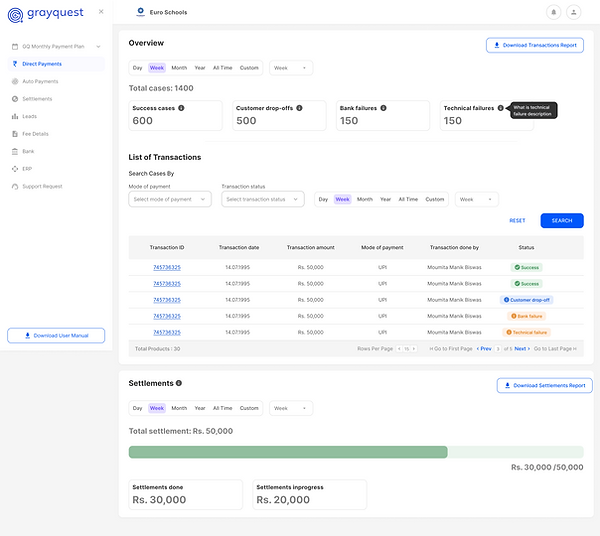Go to Last Page of transactions
This screenshot has height=536, width=600.
(555, 349)
